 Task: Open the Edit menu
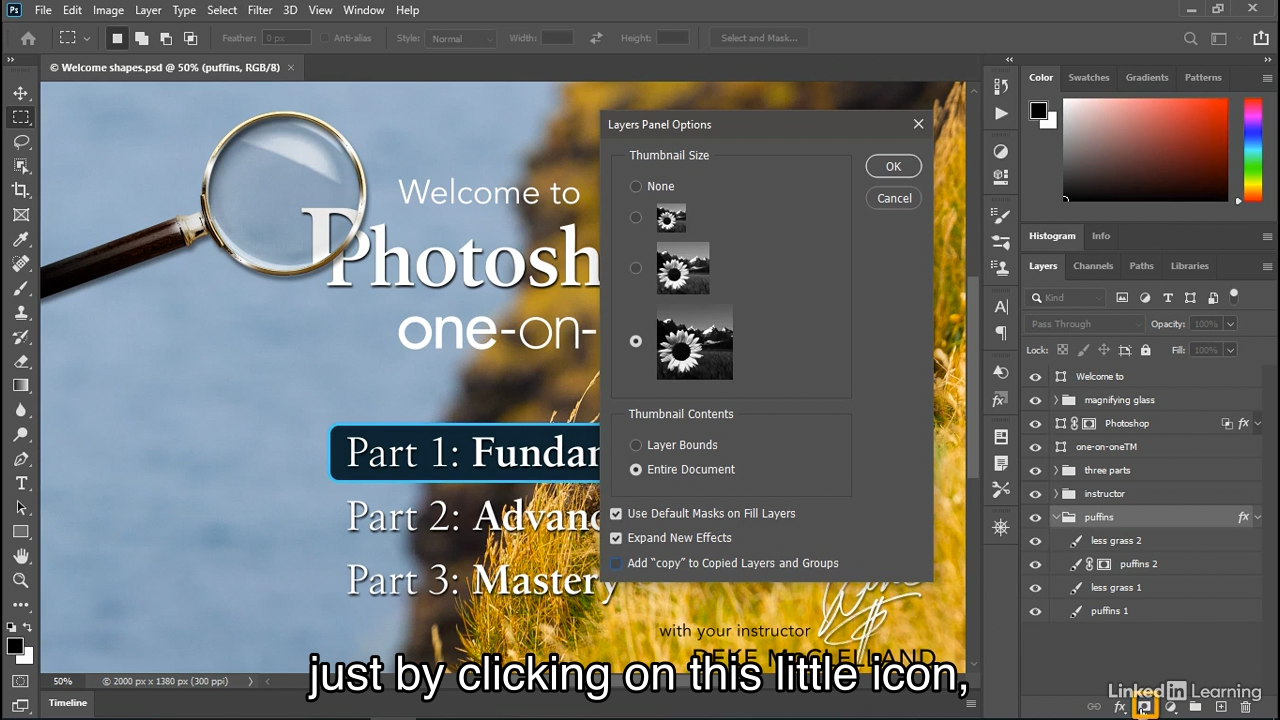[x=73, y=10]
